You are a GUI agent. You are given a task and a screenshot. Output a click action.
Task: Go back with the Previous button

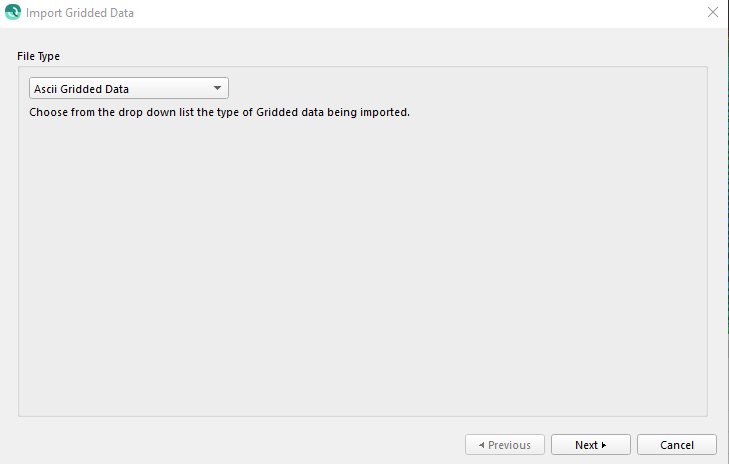(505, 445)
